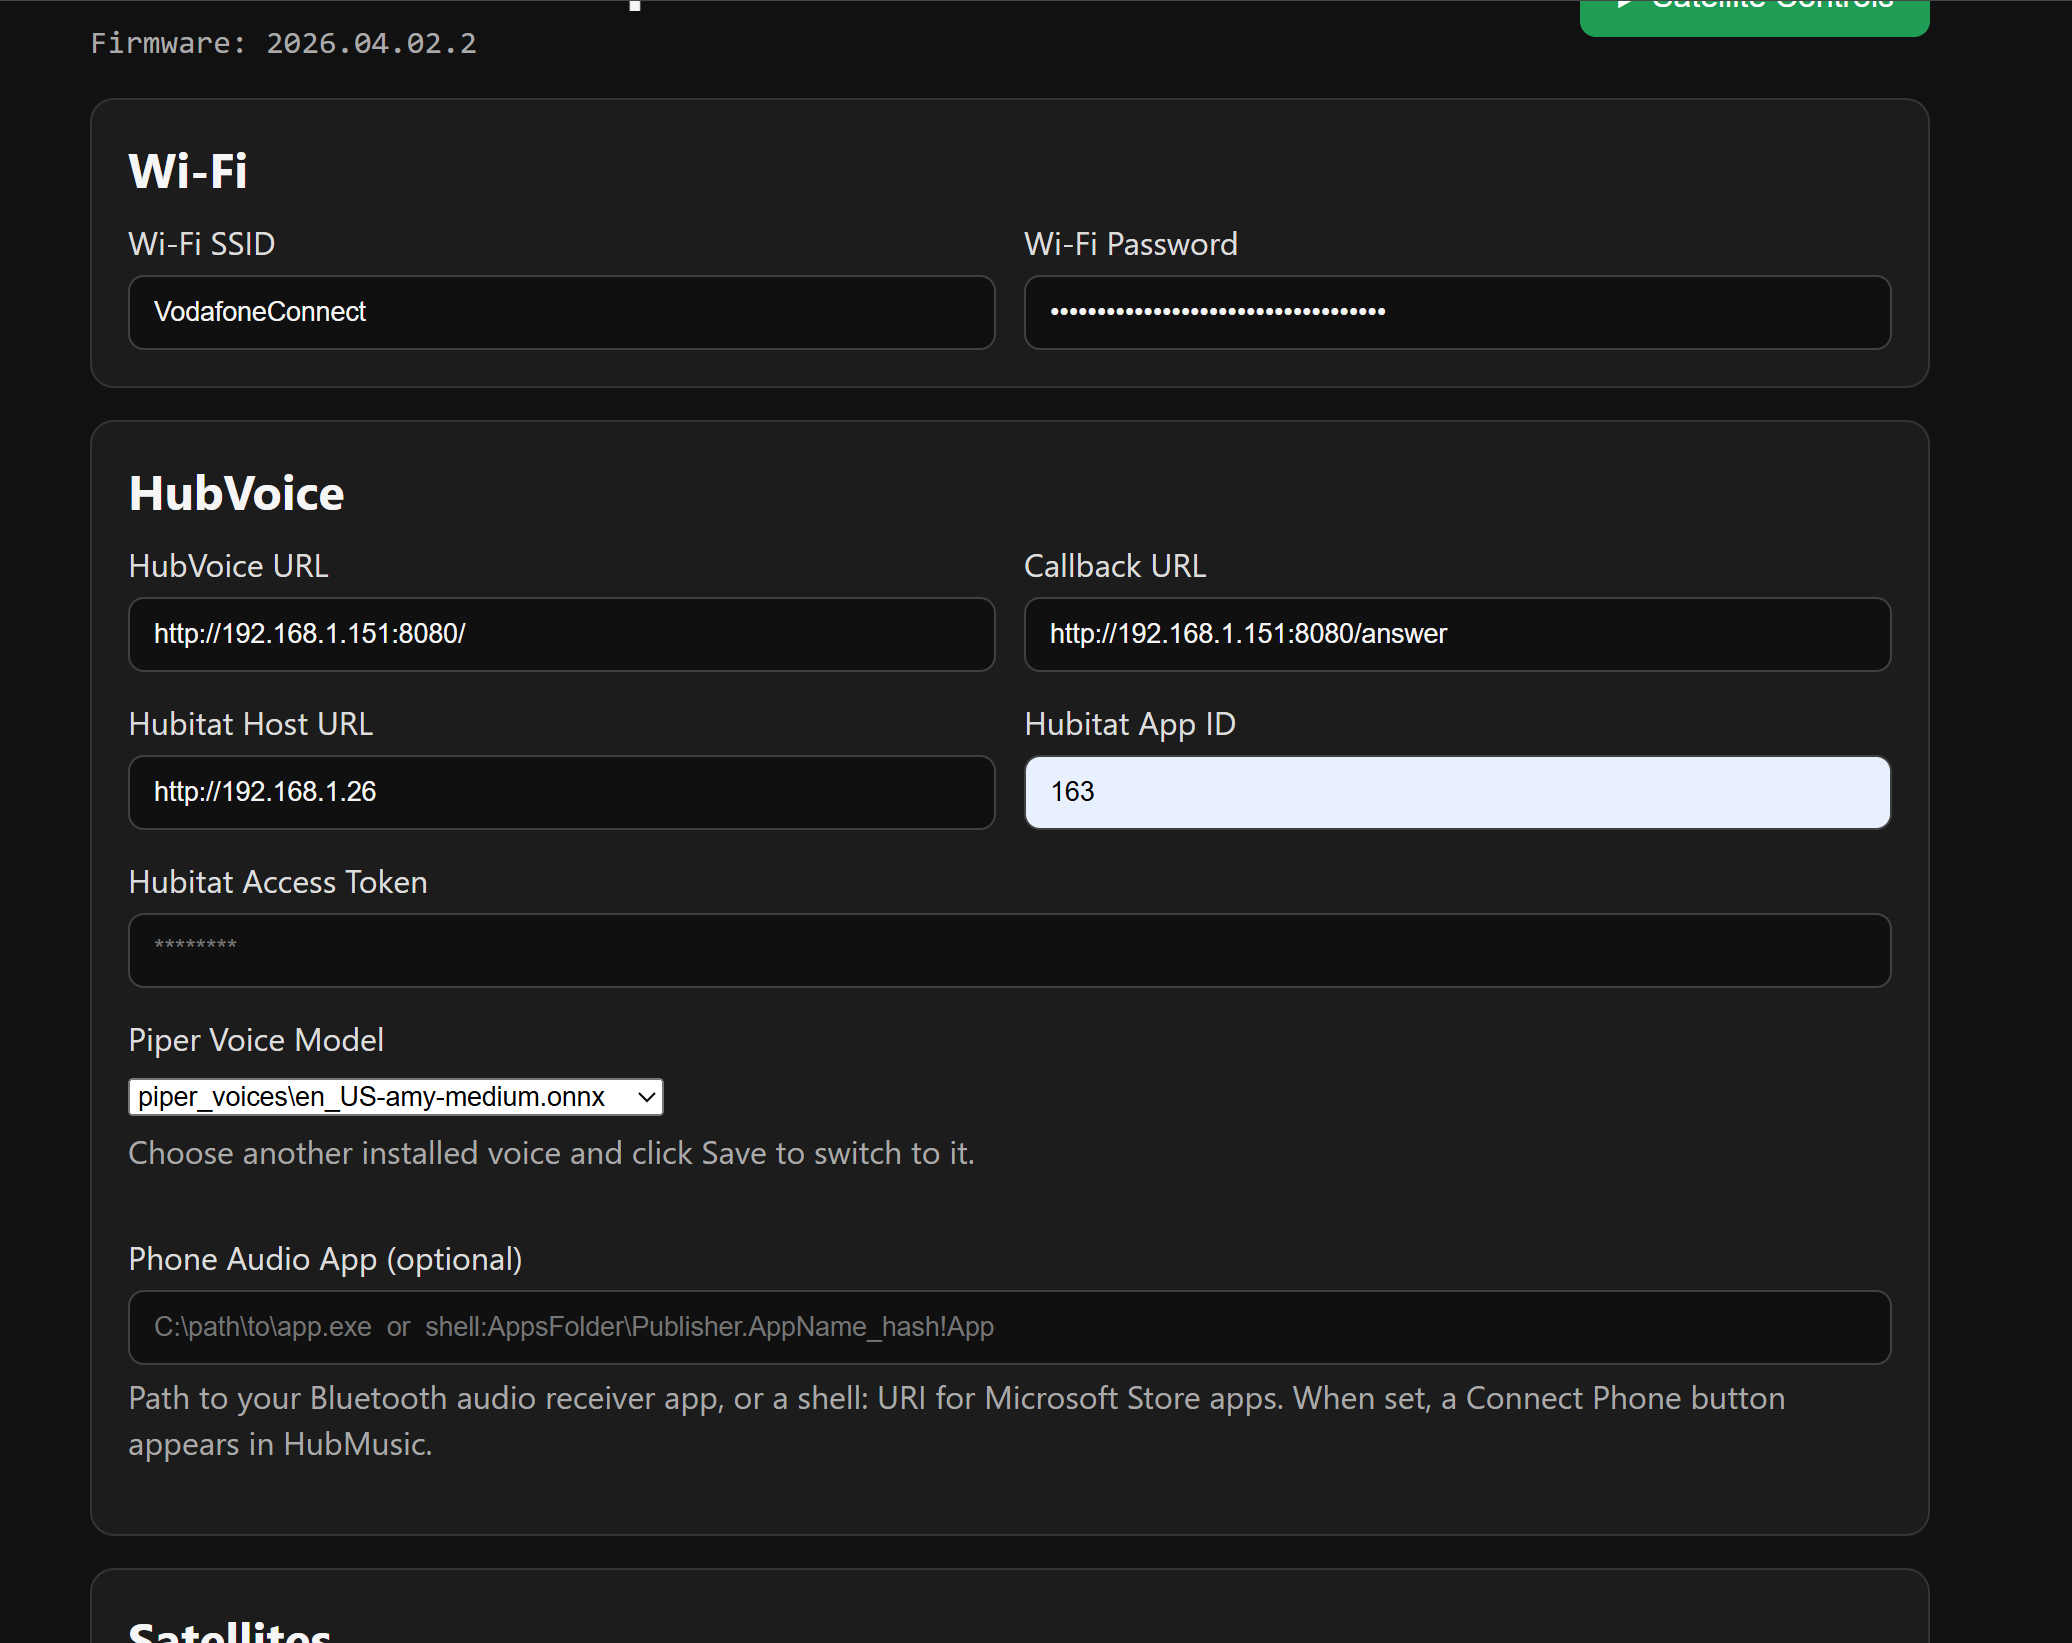Click the Phone Audio App (optional) label
Image resolution: width=2072 pixels, height=1643 pixels.
tap(325, 1259)
